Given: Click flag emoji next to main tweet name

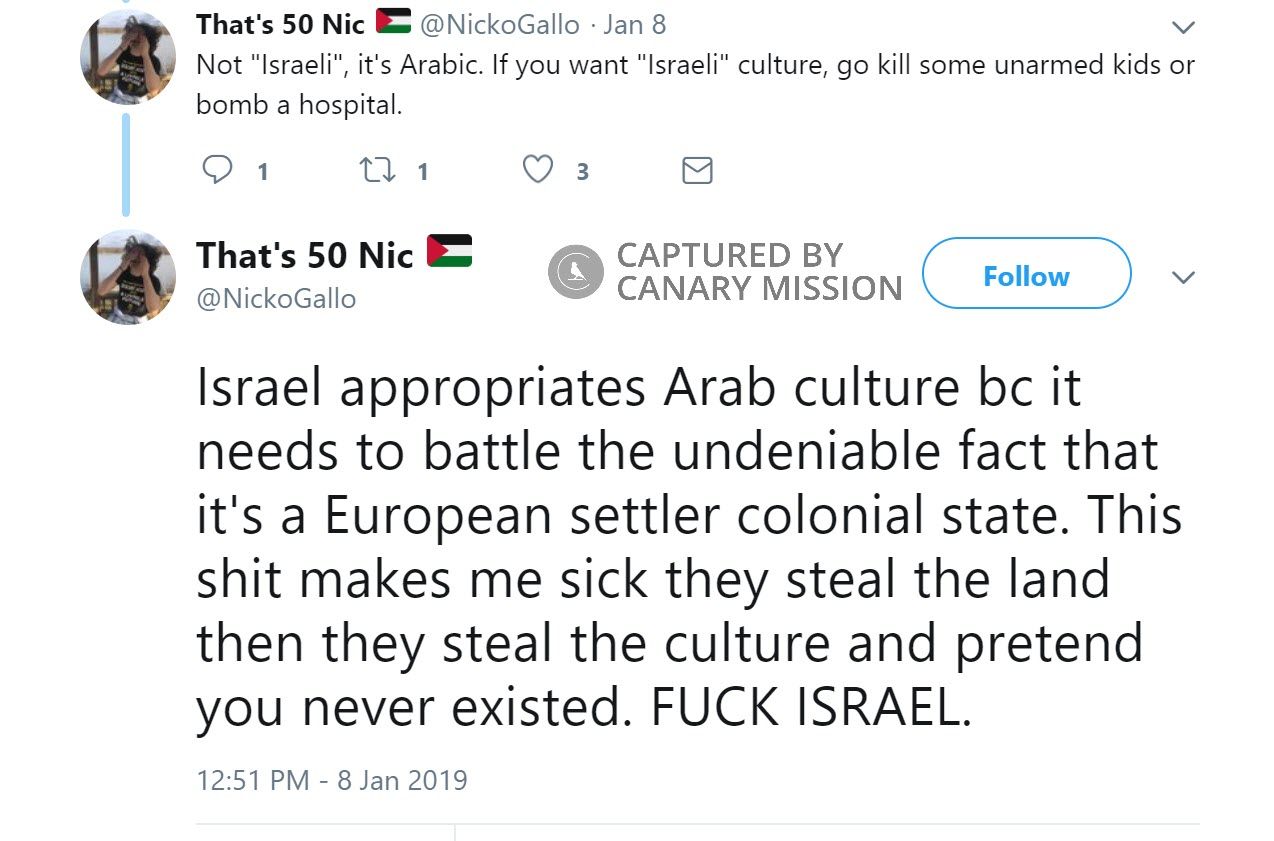Looking at the screenshot, I should (449, 251).
